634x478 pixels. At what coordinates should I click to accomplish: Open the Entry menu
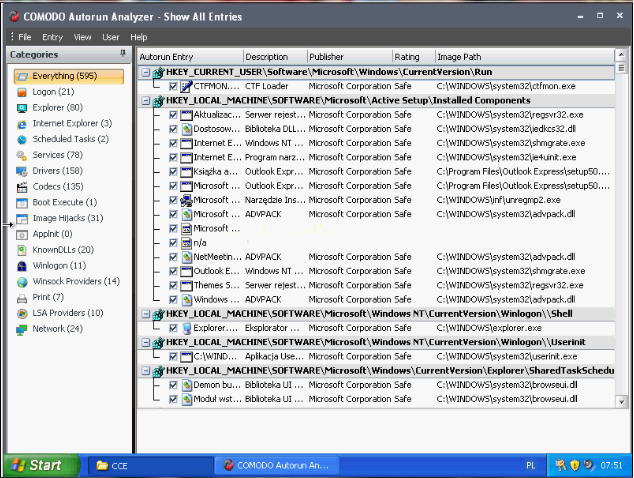point(53,37)
